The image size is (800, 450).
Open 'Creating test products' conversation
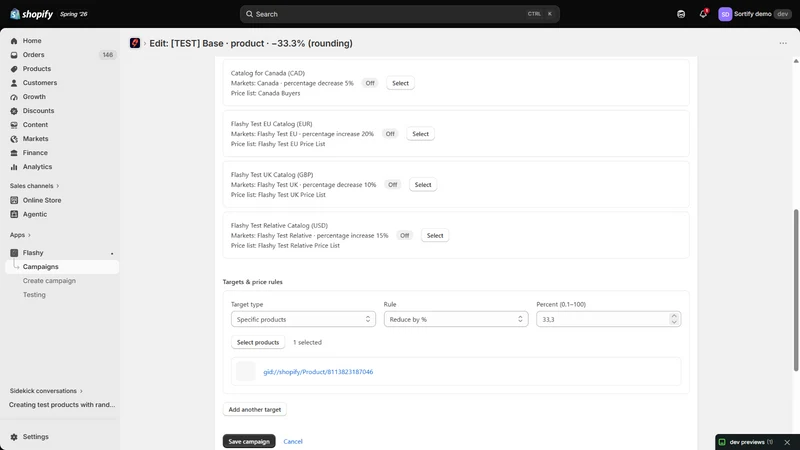pos(62,405)
